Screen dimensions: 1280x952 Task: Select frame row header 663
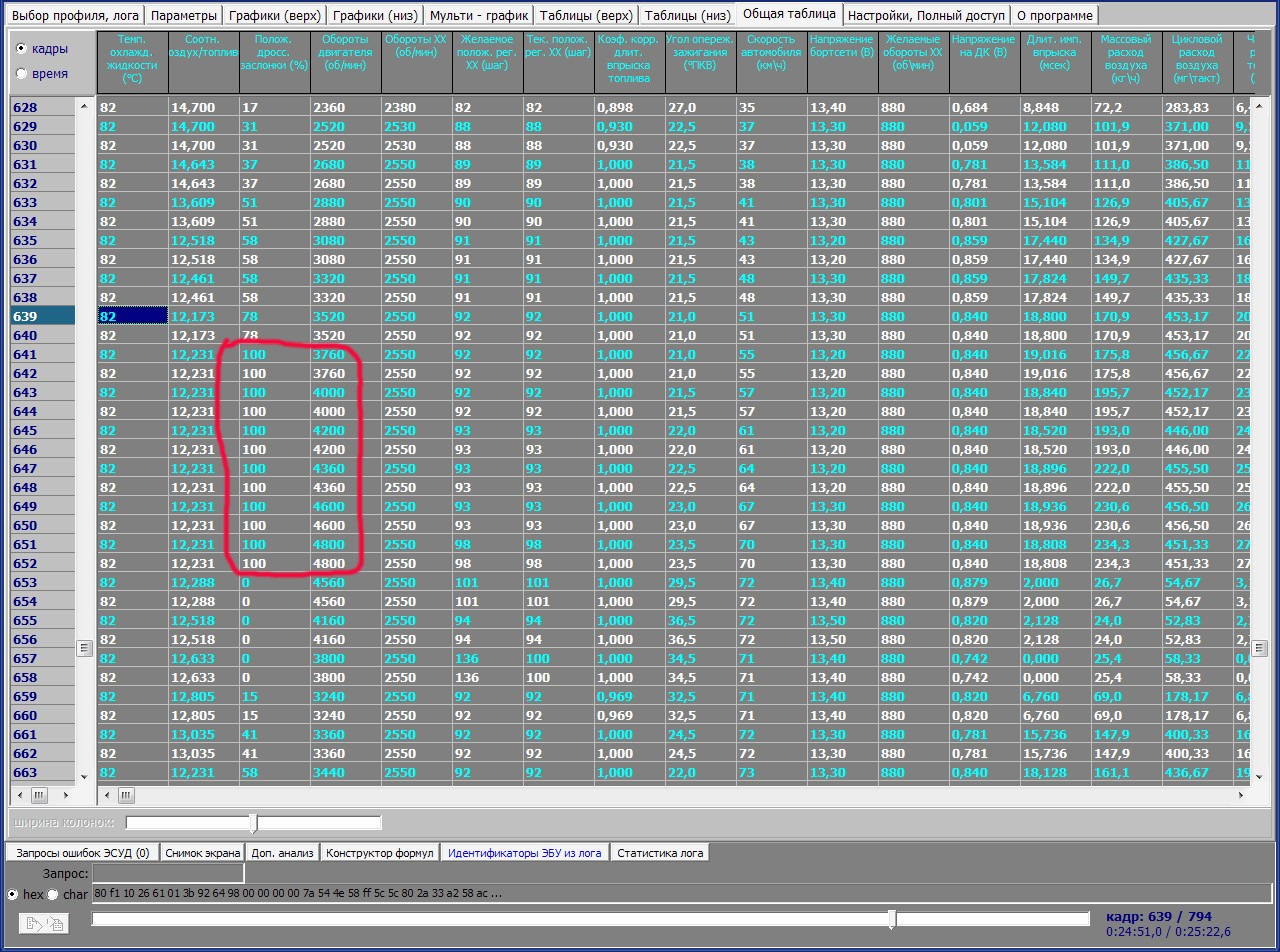coord(42,772)
